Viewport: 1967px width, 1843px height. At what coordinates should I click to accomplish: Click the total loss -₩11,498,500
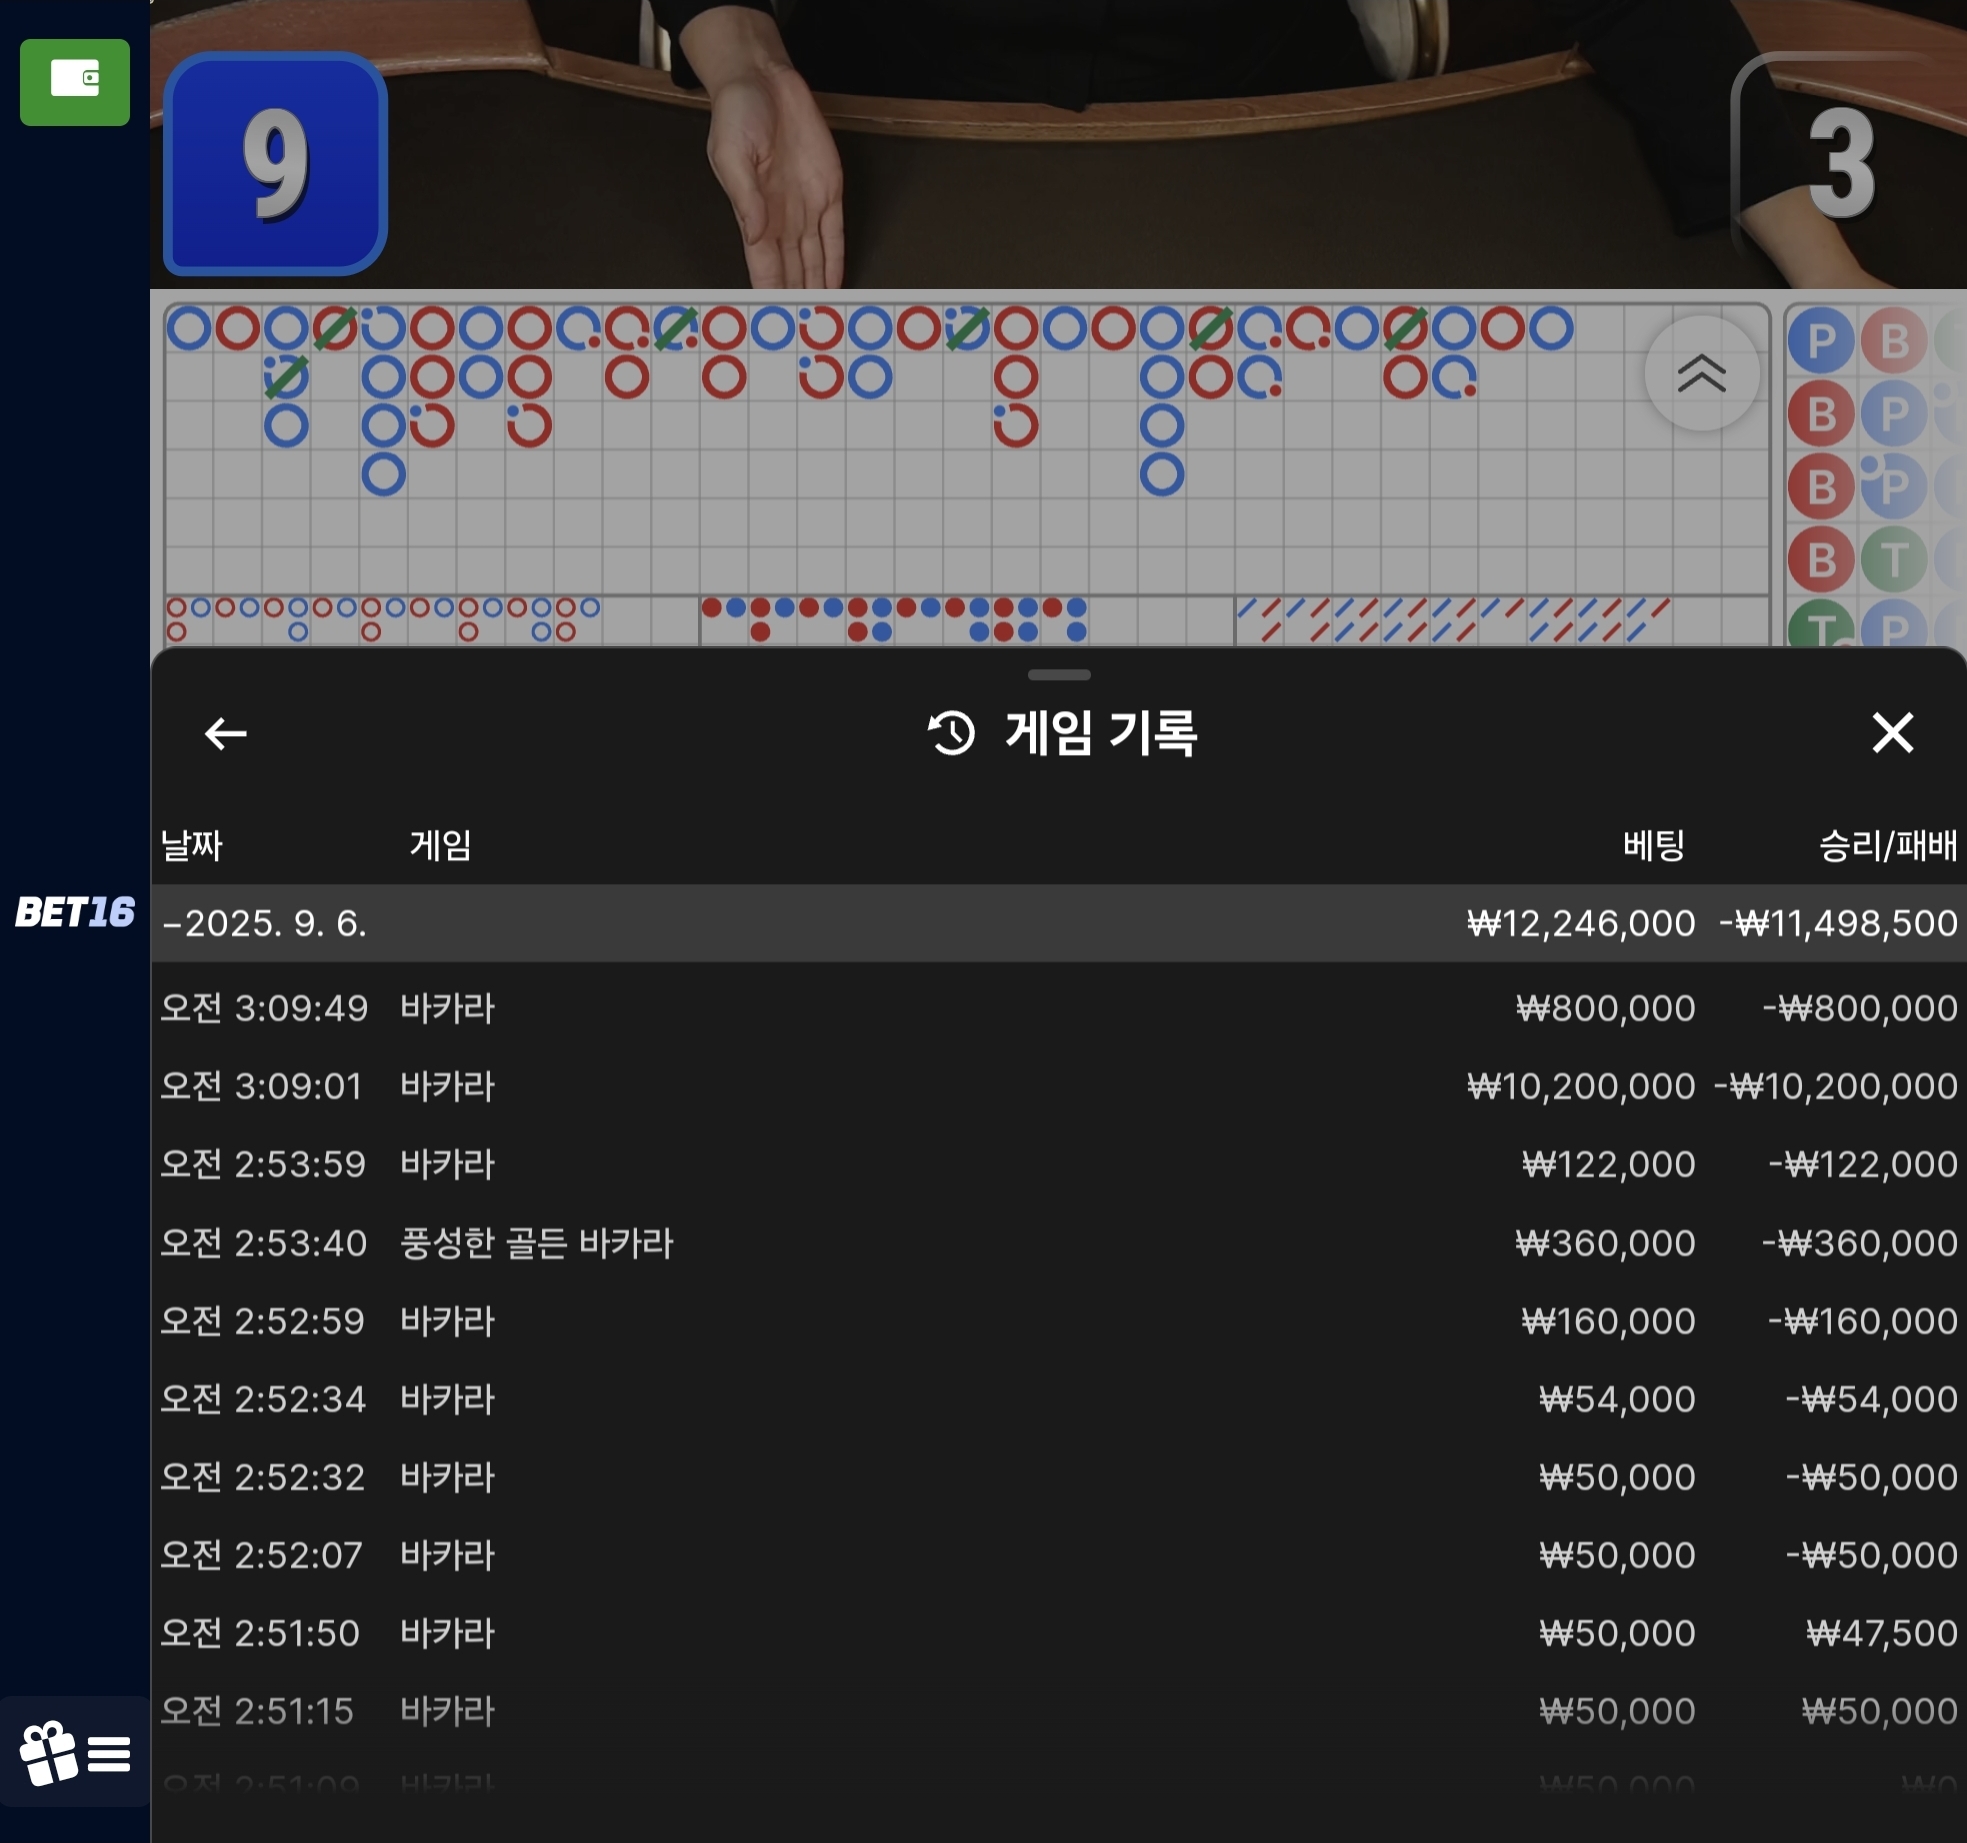coord(1838,923)
